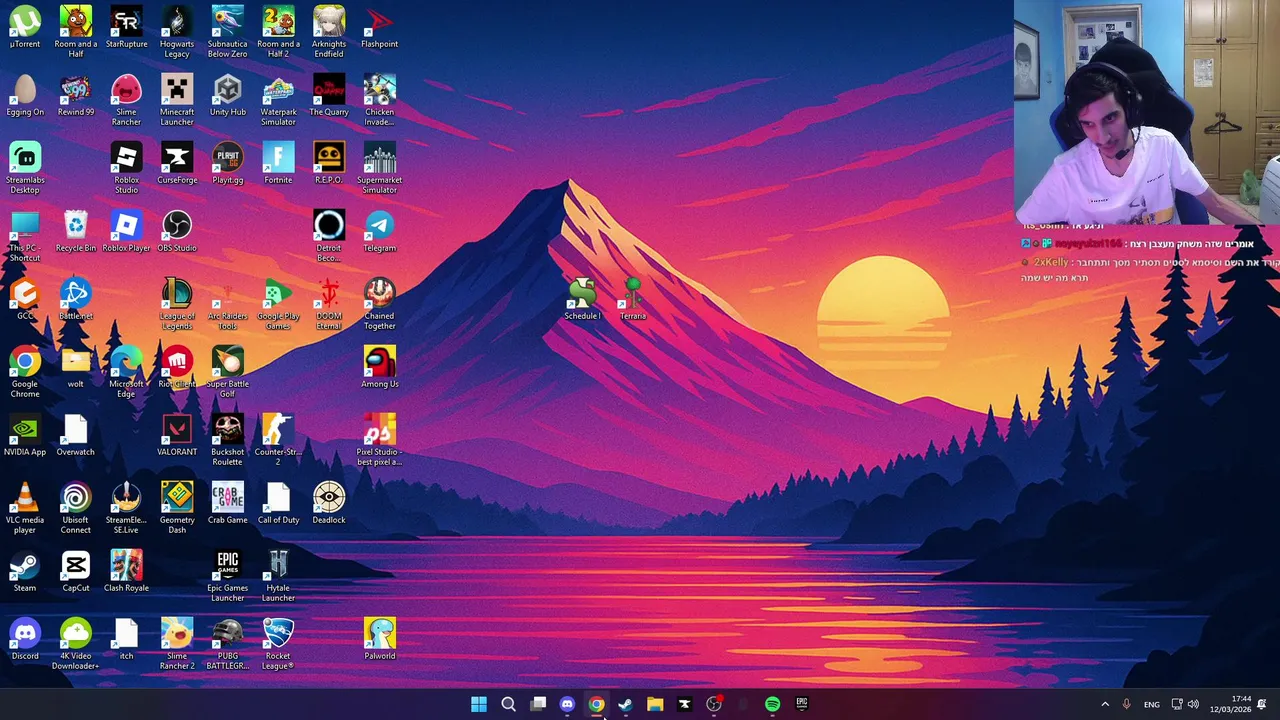Click the VLC media player icon
This screenshot has width=1280, height=720.
pyautogui.click(x=25, y=508)
